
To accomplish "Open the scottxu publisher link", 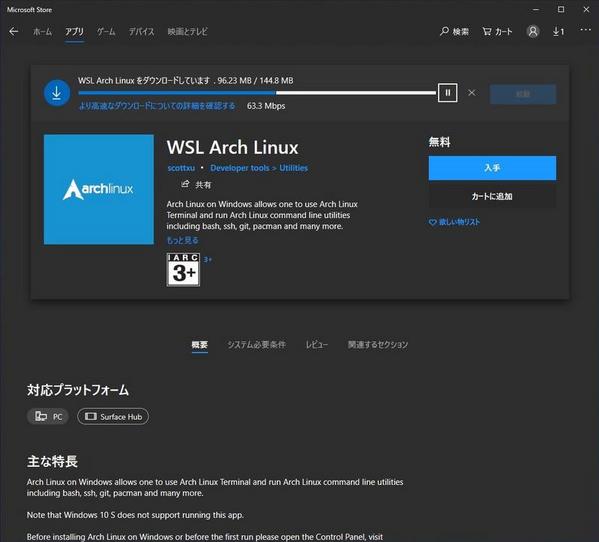I will pyautogui.click(x=181, y=168).
